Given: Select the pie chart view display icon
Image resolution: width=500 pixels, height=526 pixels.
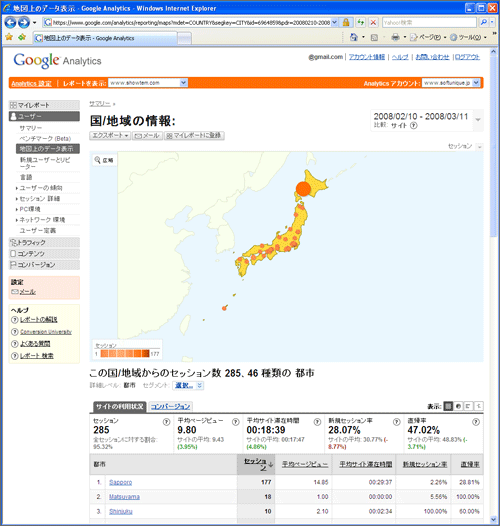Looking at the screenshot, I should tap(458, 406).
